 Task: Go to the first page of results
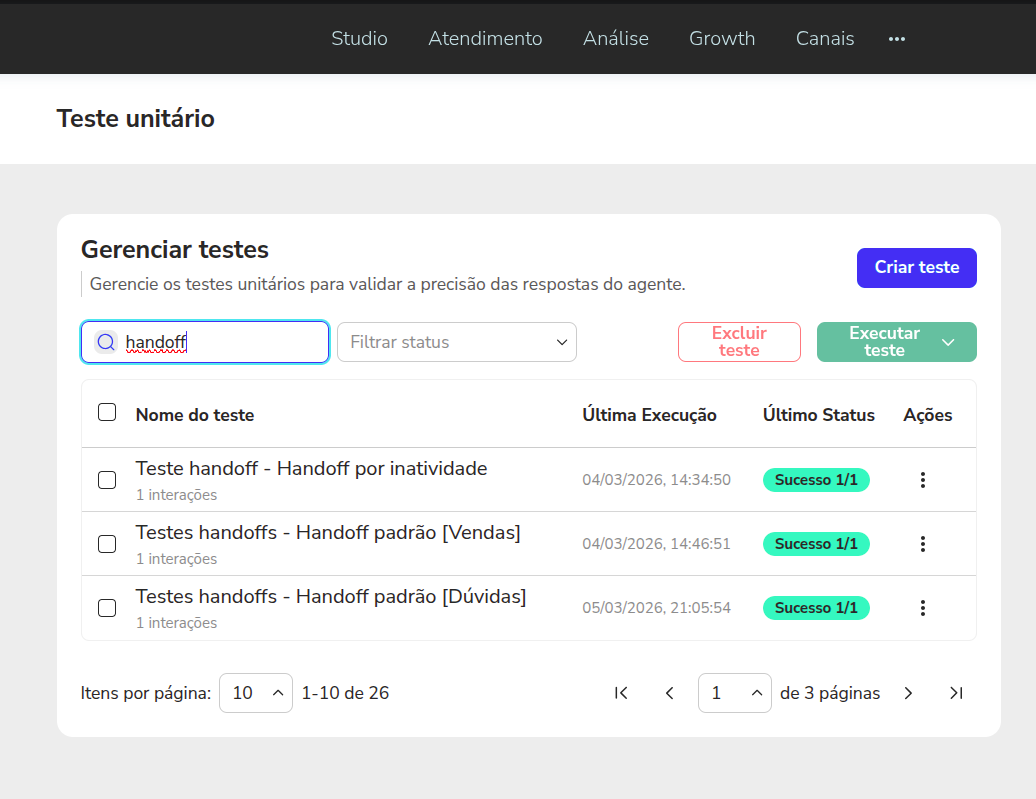(x=621, y=693)
